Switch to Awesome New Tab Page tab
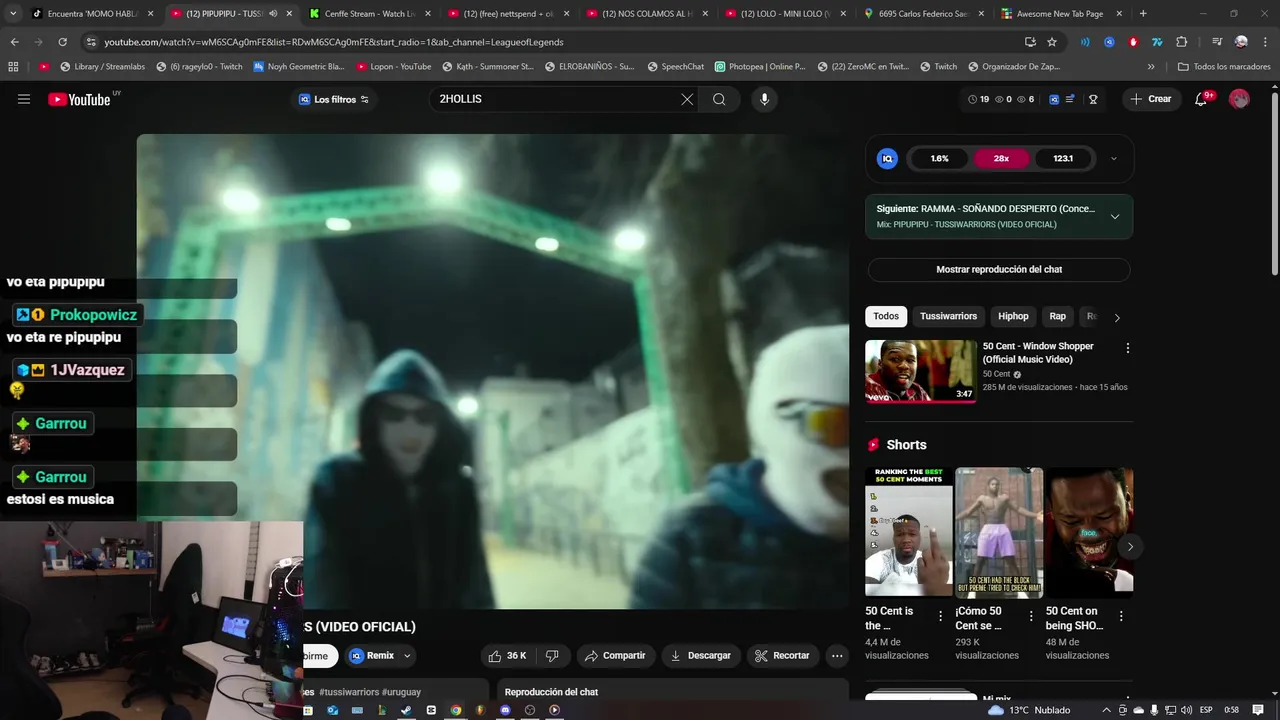Screen dimensions: 1280x720 click(1059, 14)
